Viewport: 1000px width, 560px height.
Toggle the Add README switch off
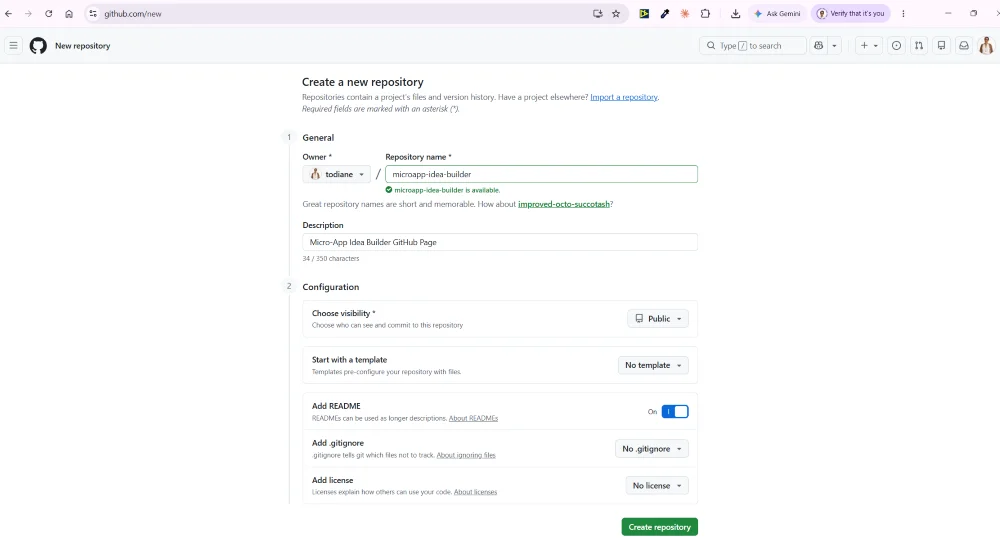(675, 411)
